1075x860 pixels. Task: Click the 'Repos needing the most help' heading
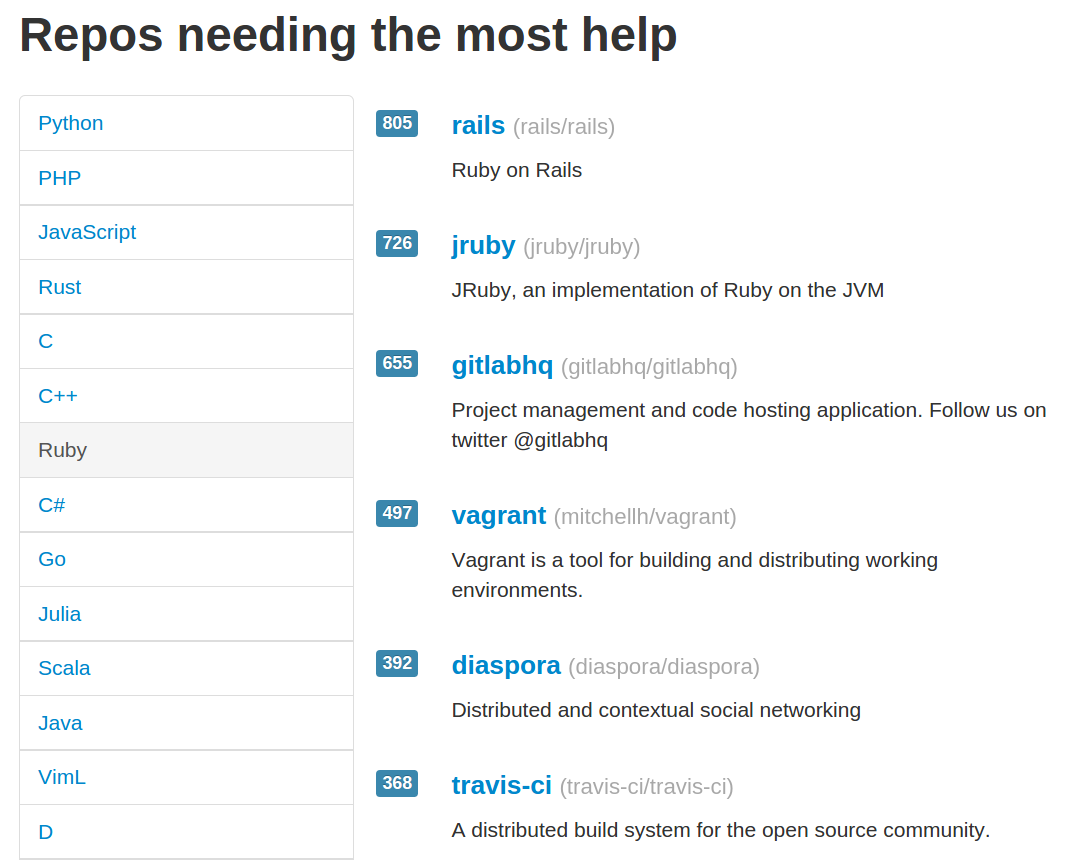[348, 36]
